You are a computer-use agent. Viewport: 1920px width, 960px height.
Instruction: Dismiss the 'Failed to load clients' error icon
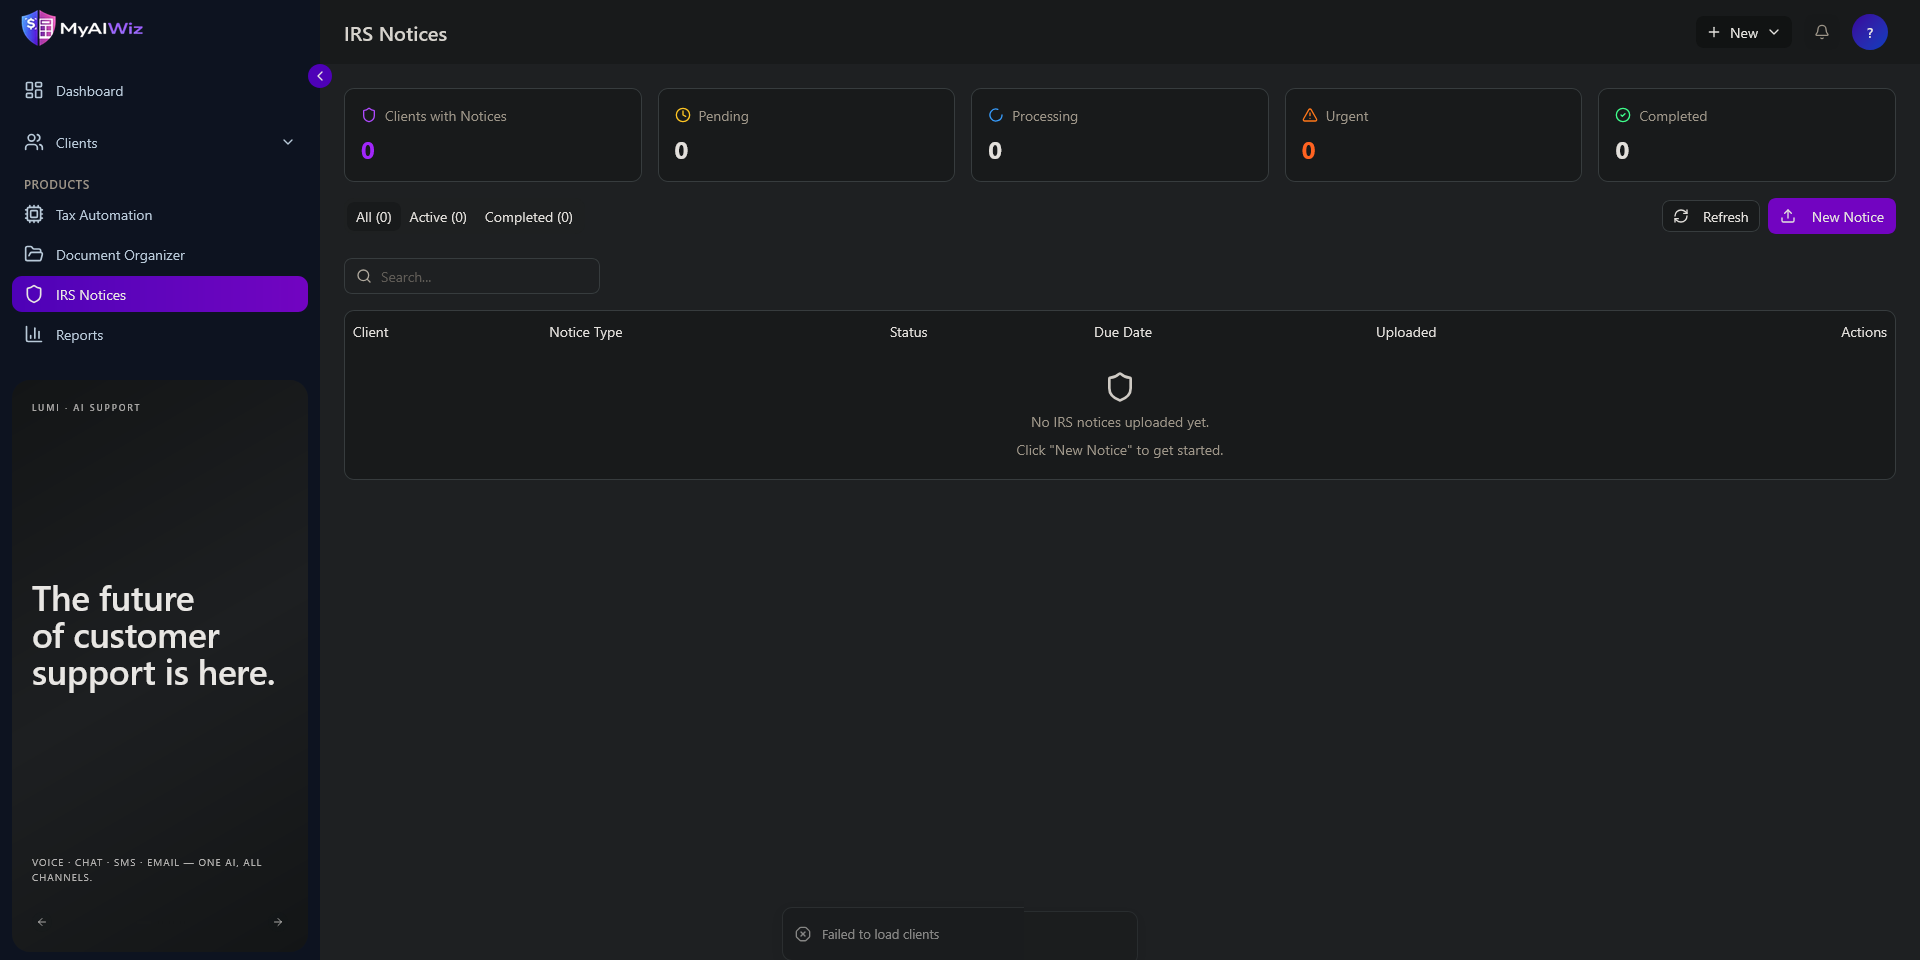[803, 934]
